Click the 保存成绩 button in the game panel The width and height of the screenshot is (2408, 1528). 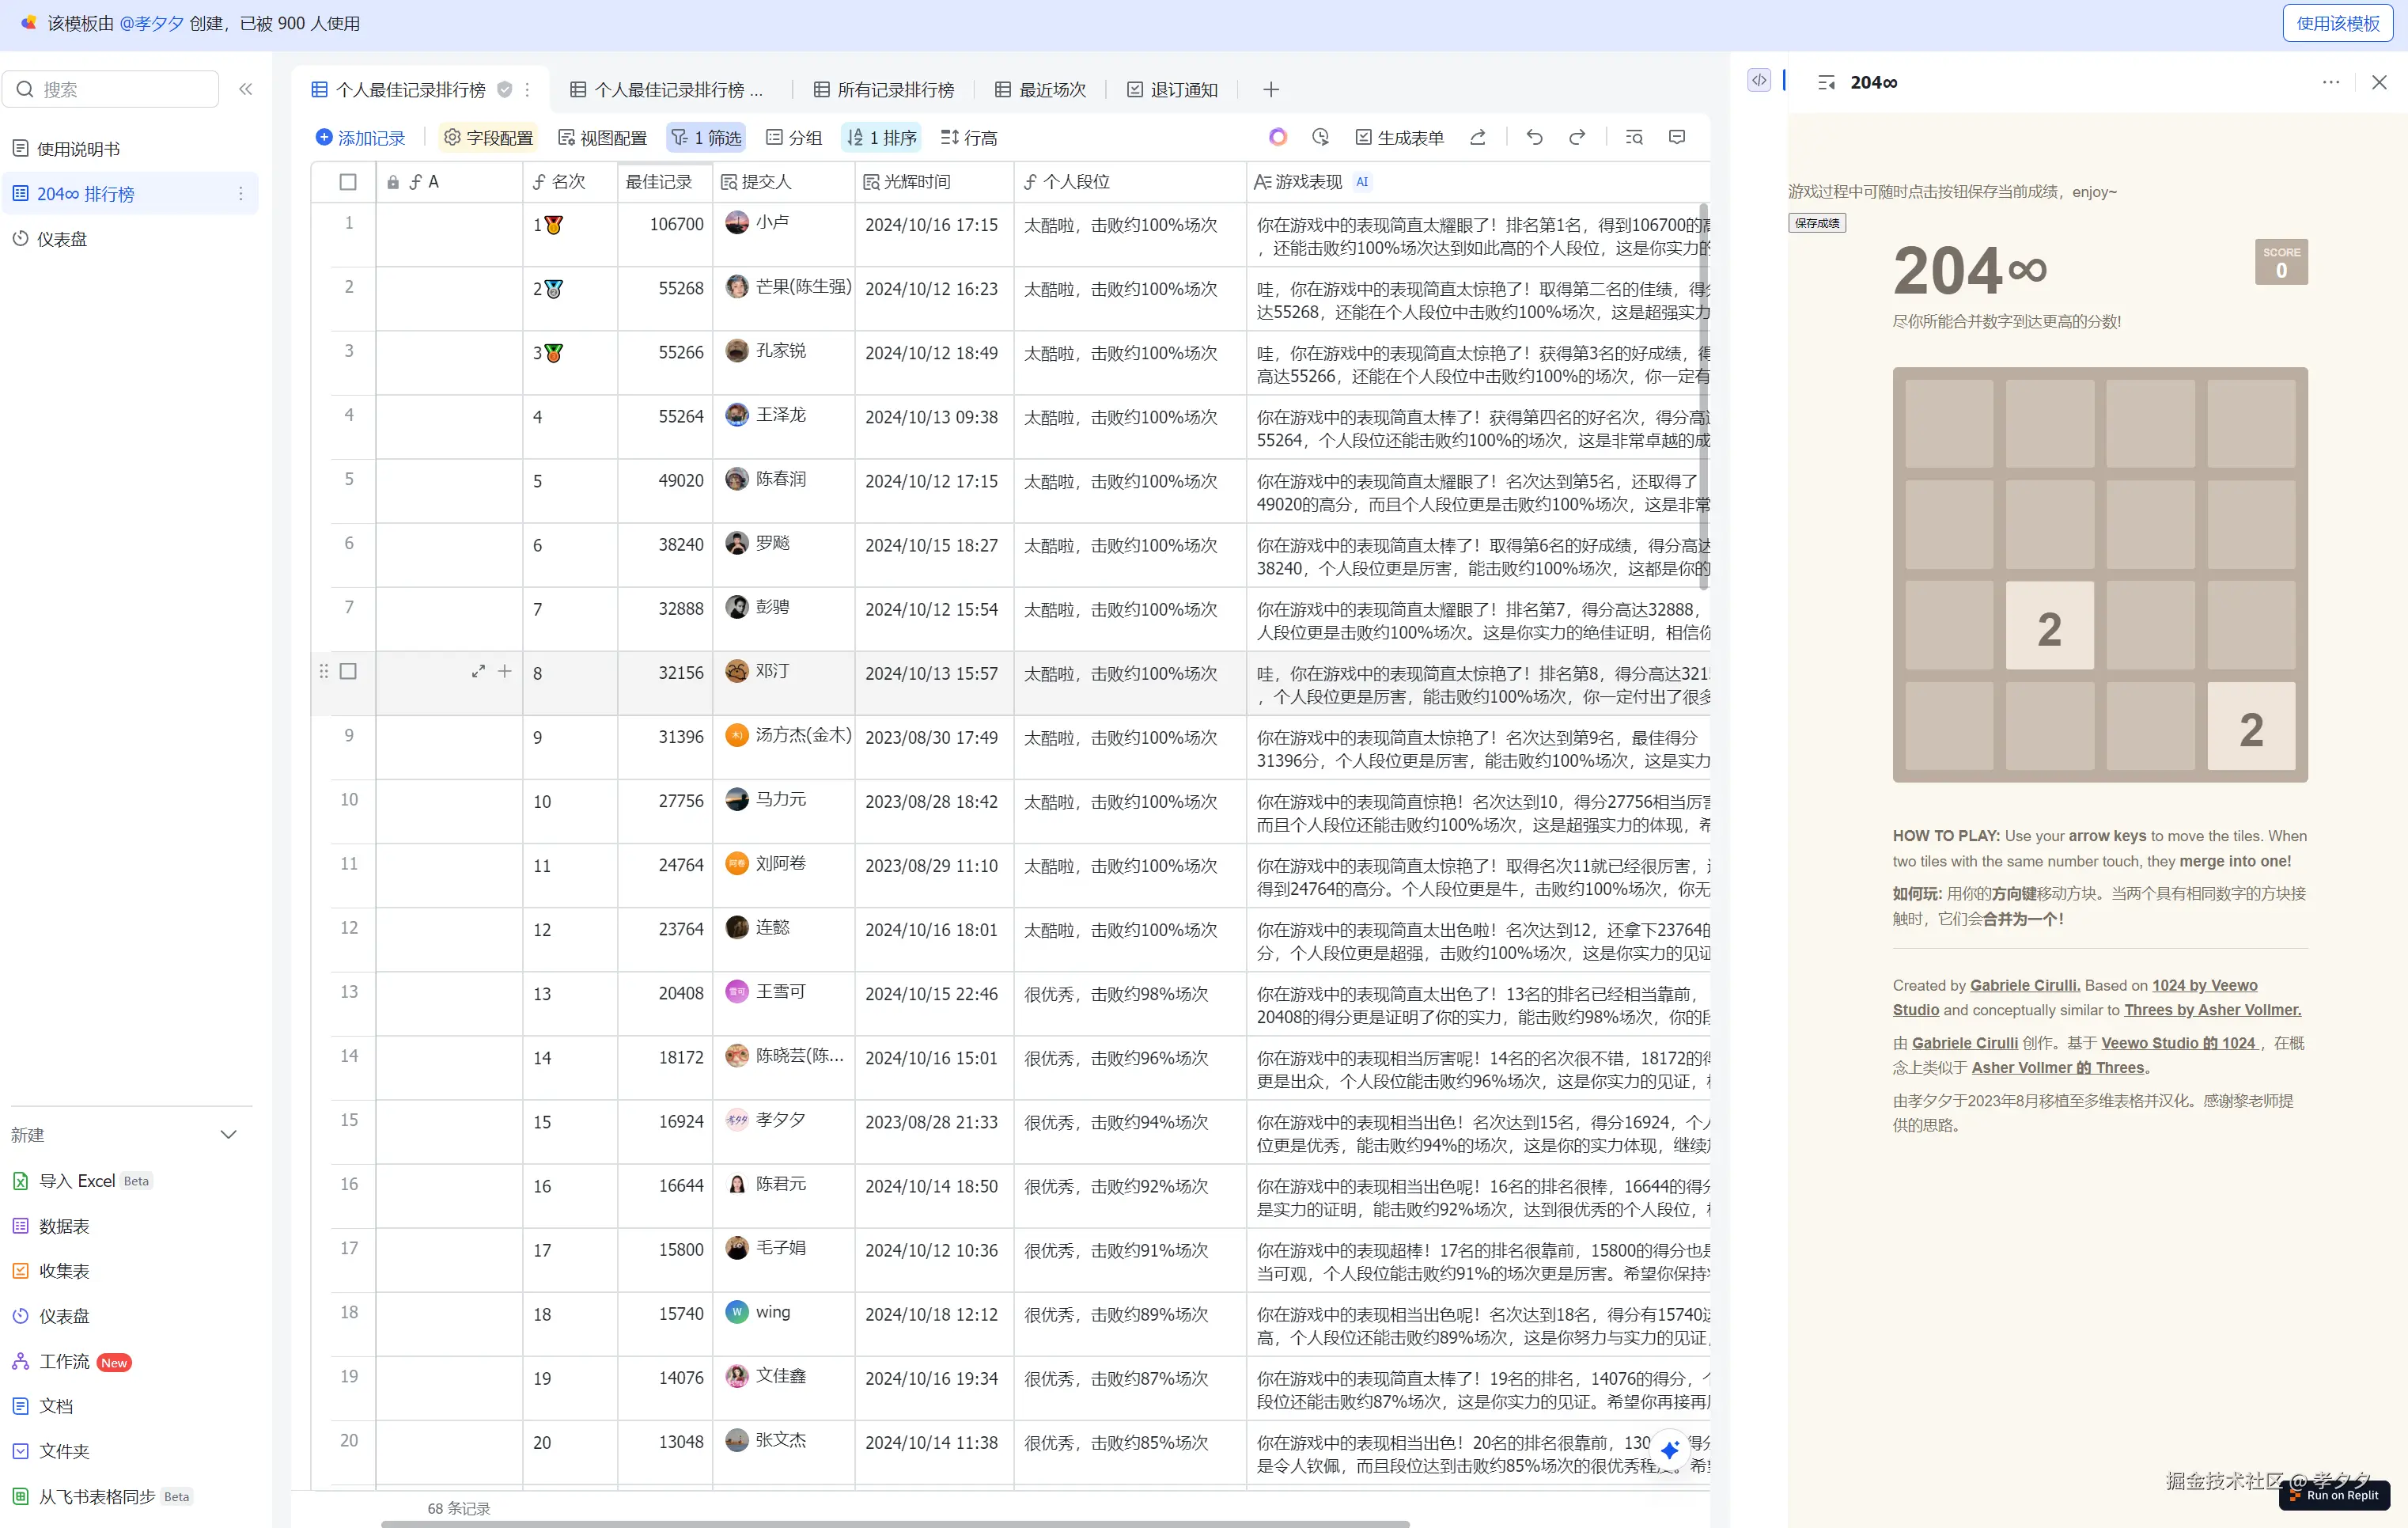click(1816, 223)
